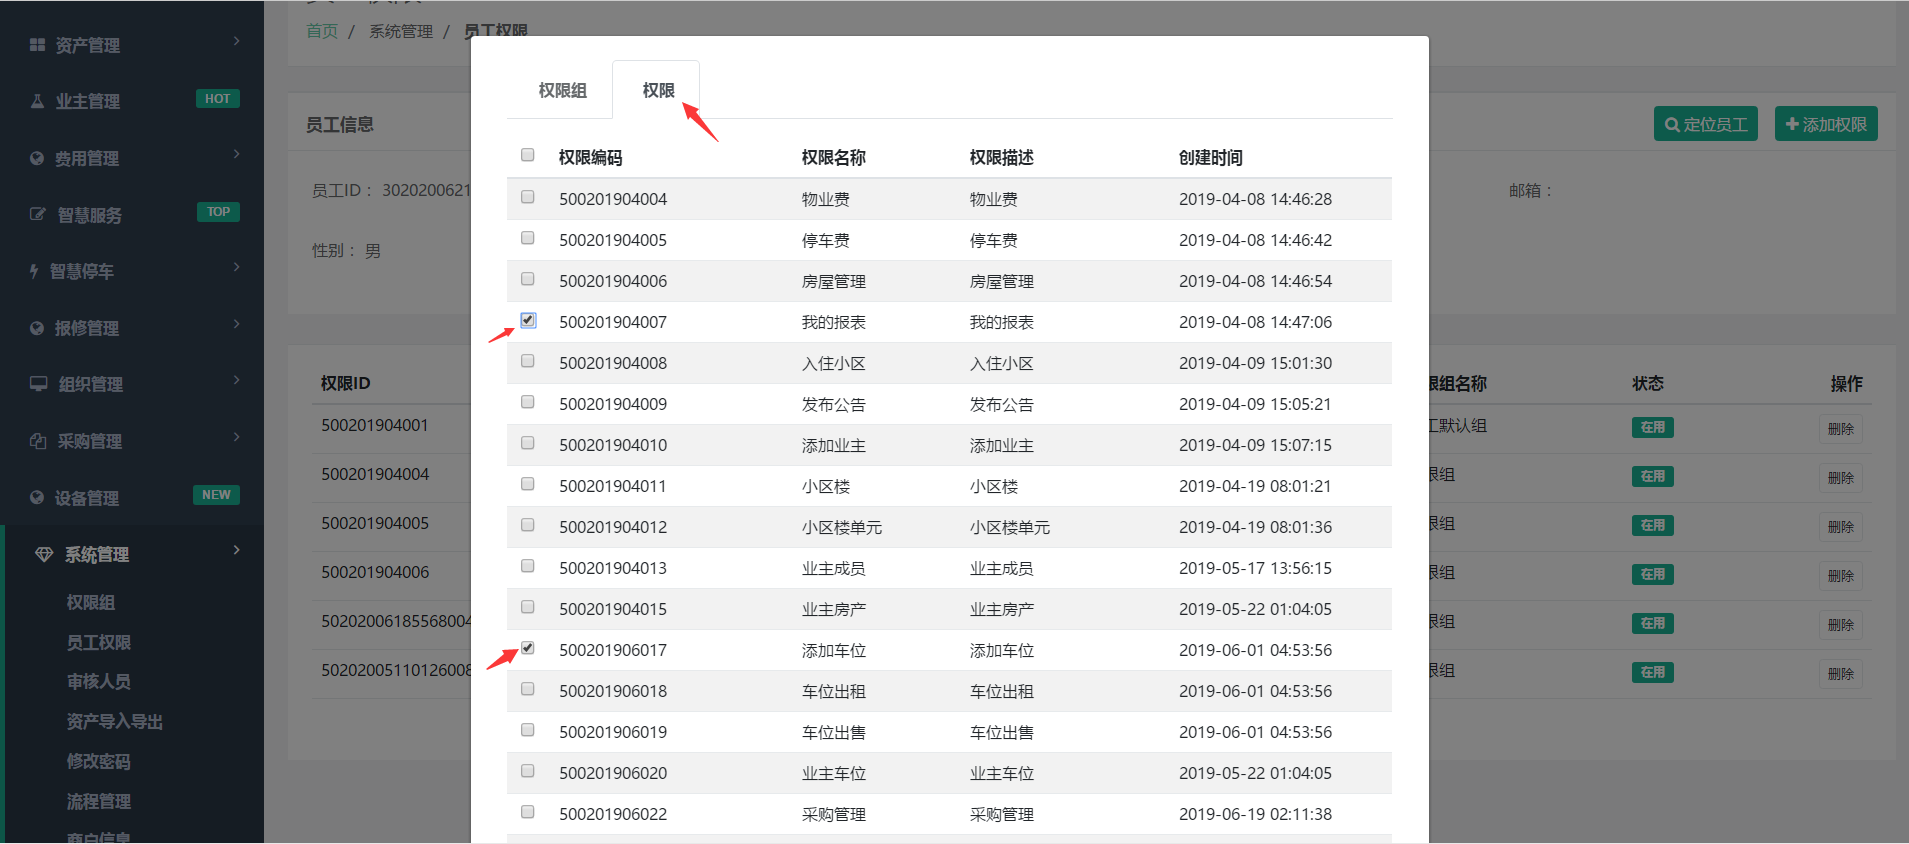The width and height of the screenshot is (1909, 844).
Task: Collapse the 系统管理 menu chevron
Action: click(x=237, y=550)
